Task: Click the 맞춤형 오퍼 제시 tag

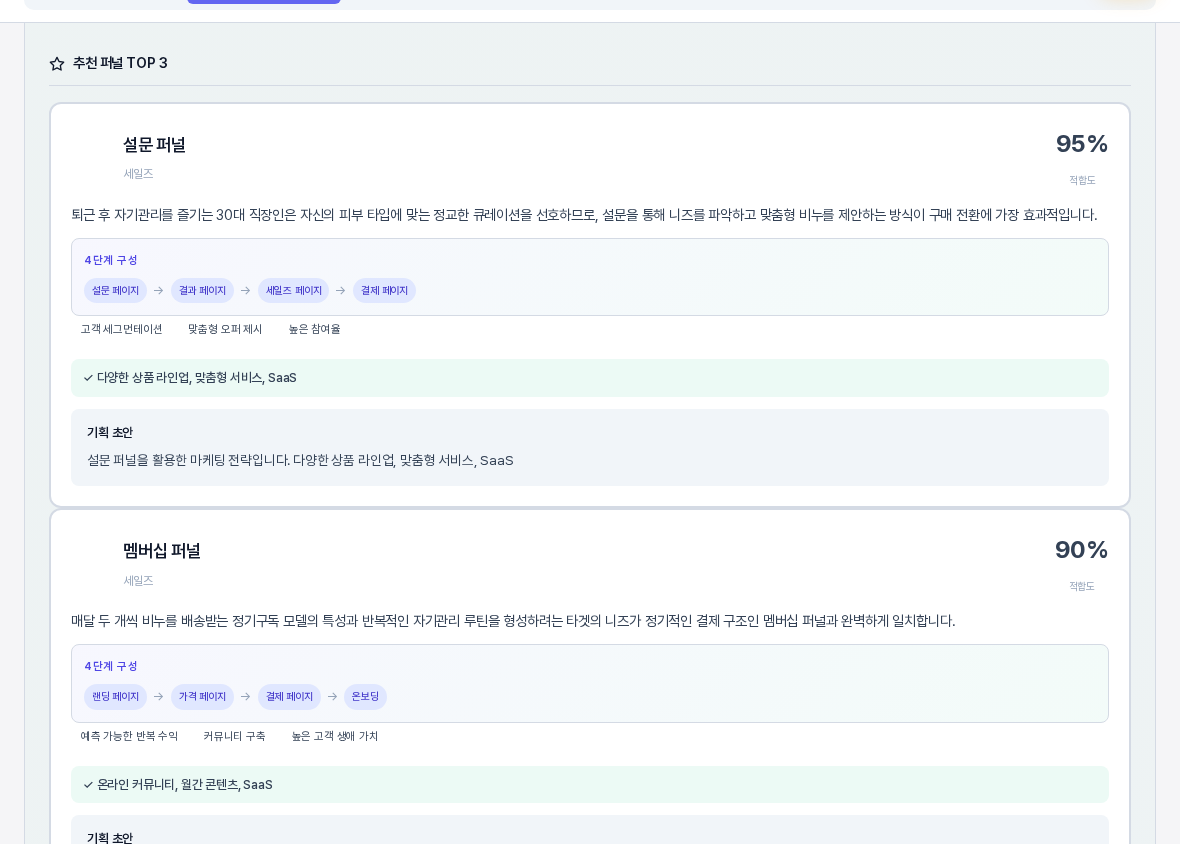Action: pos(225,329)
